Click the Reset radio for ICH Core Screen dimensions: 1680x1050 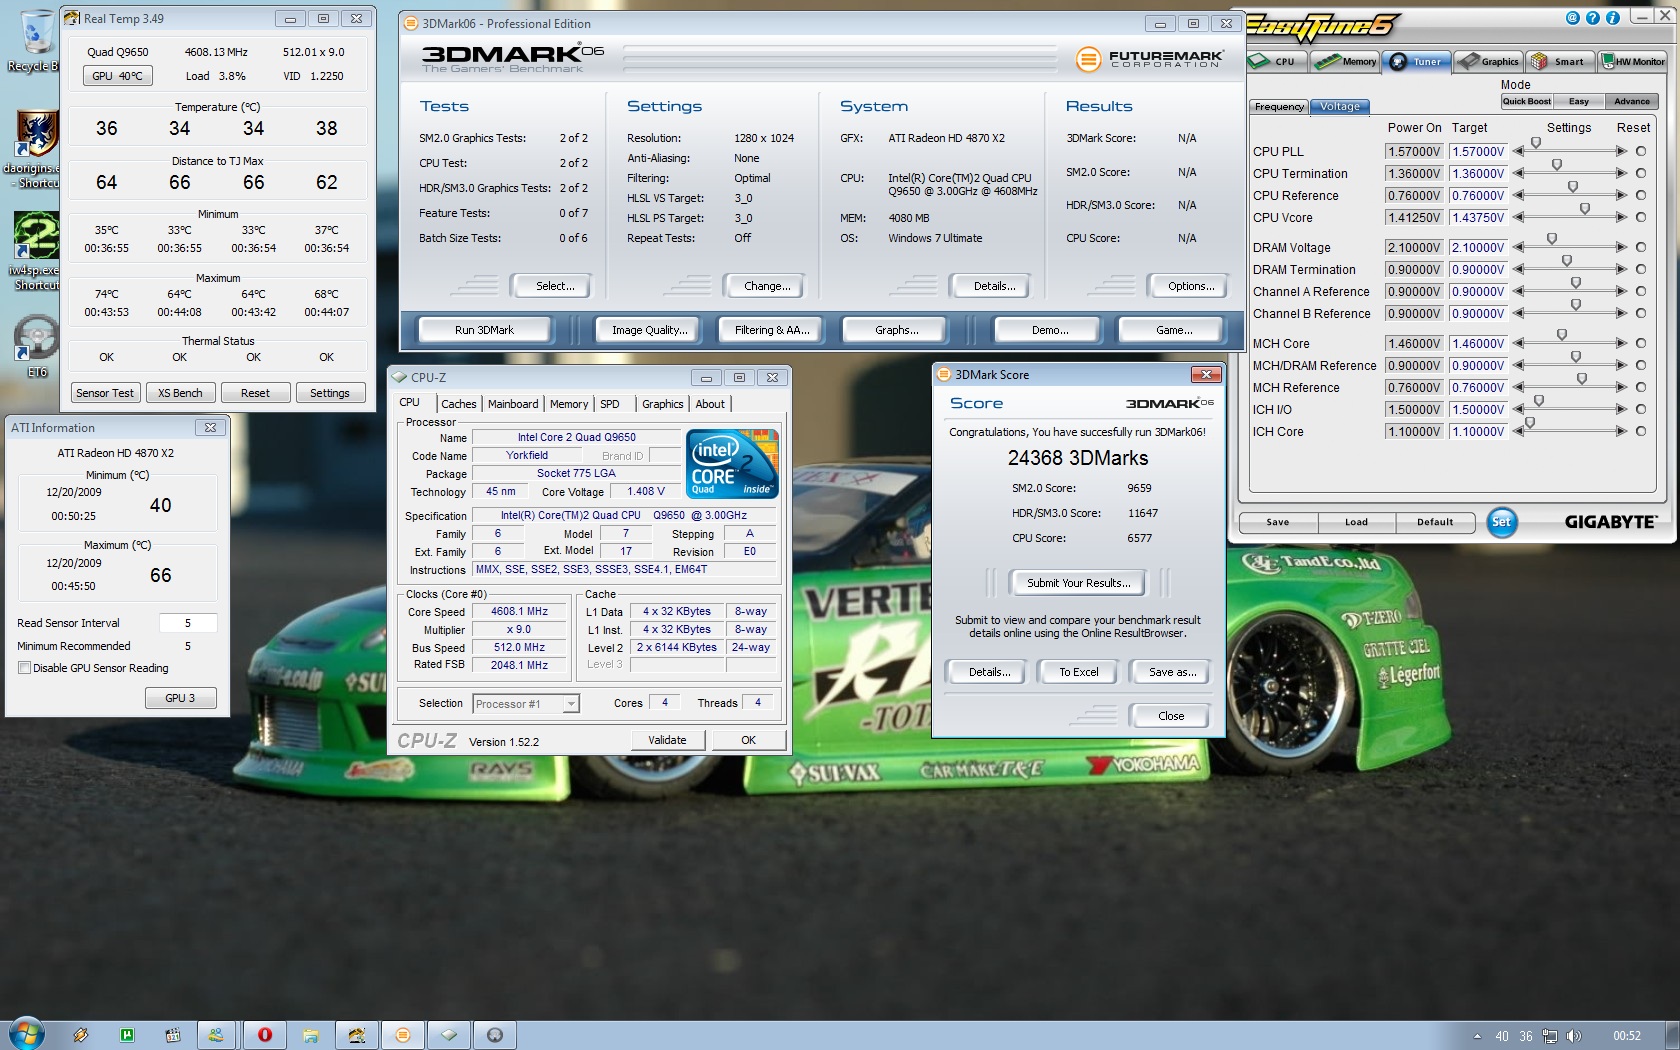pyautogui.click(x=1640, y=432)
